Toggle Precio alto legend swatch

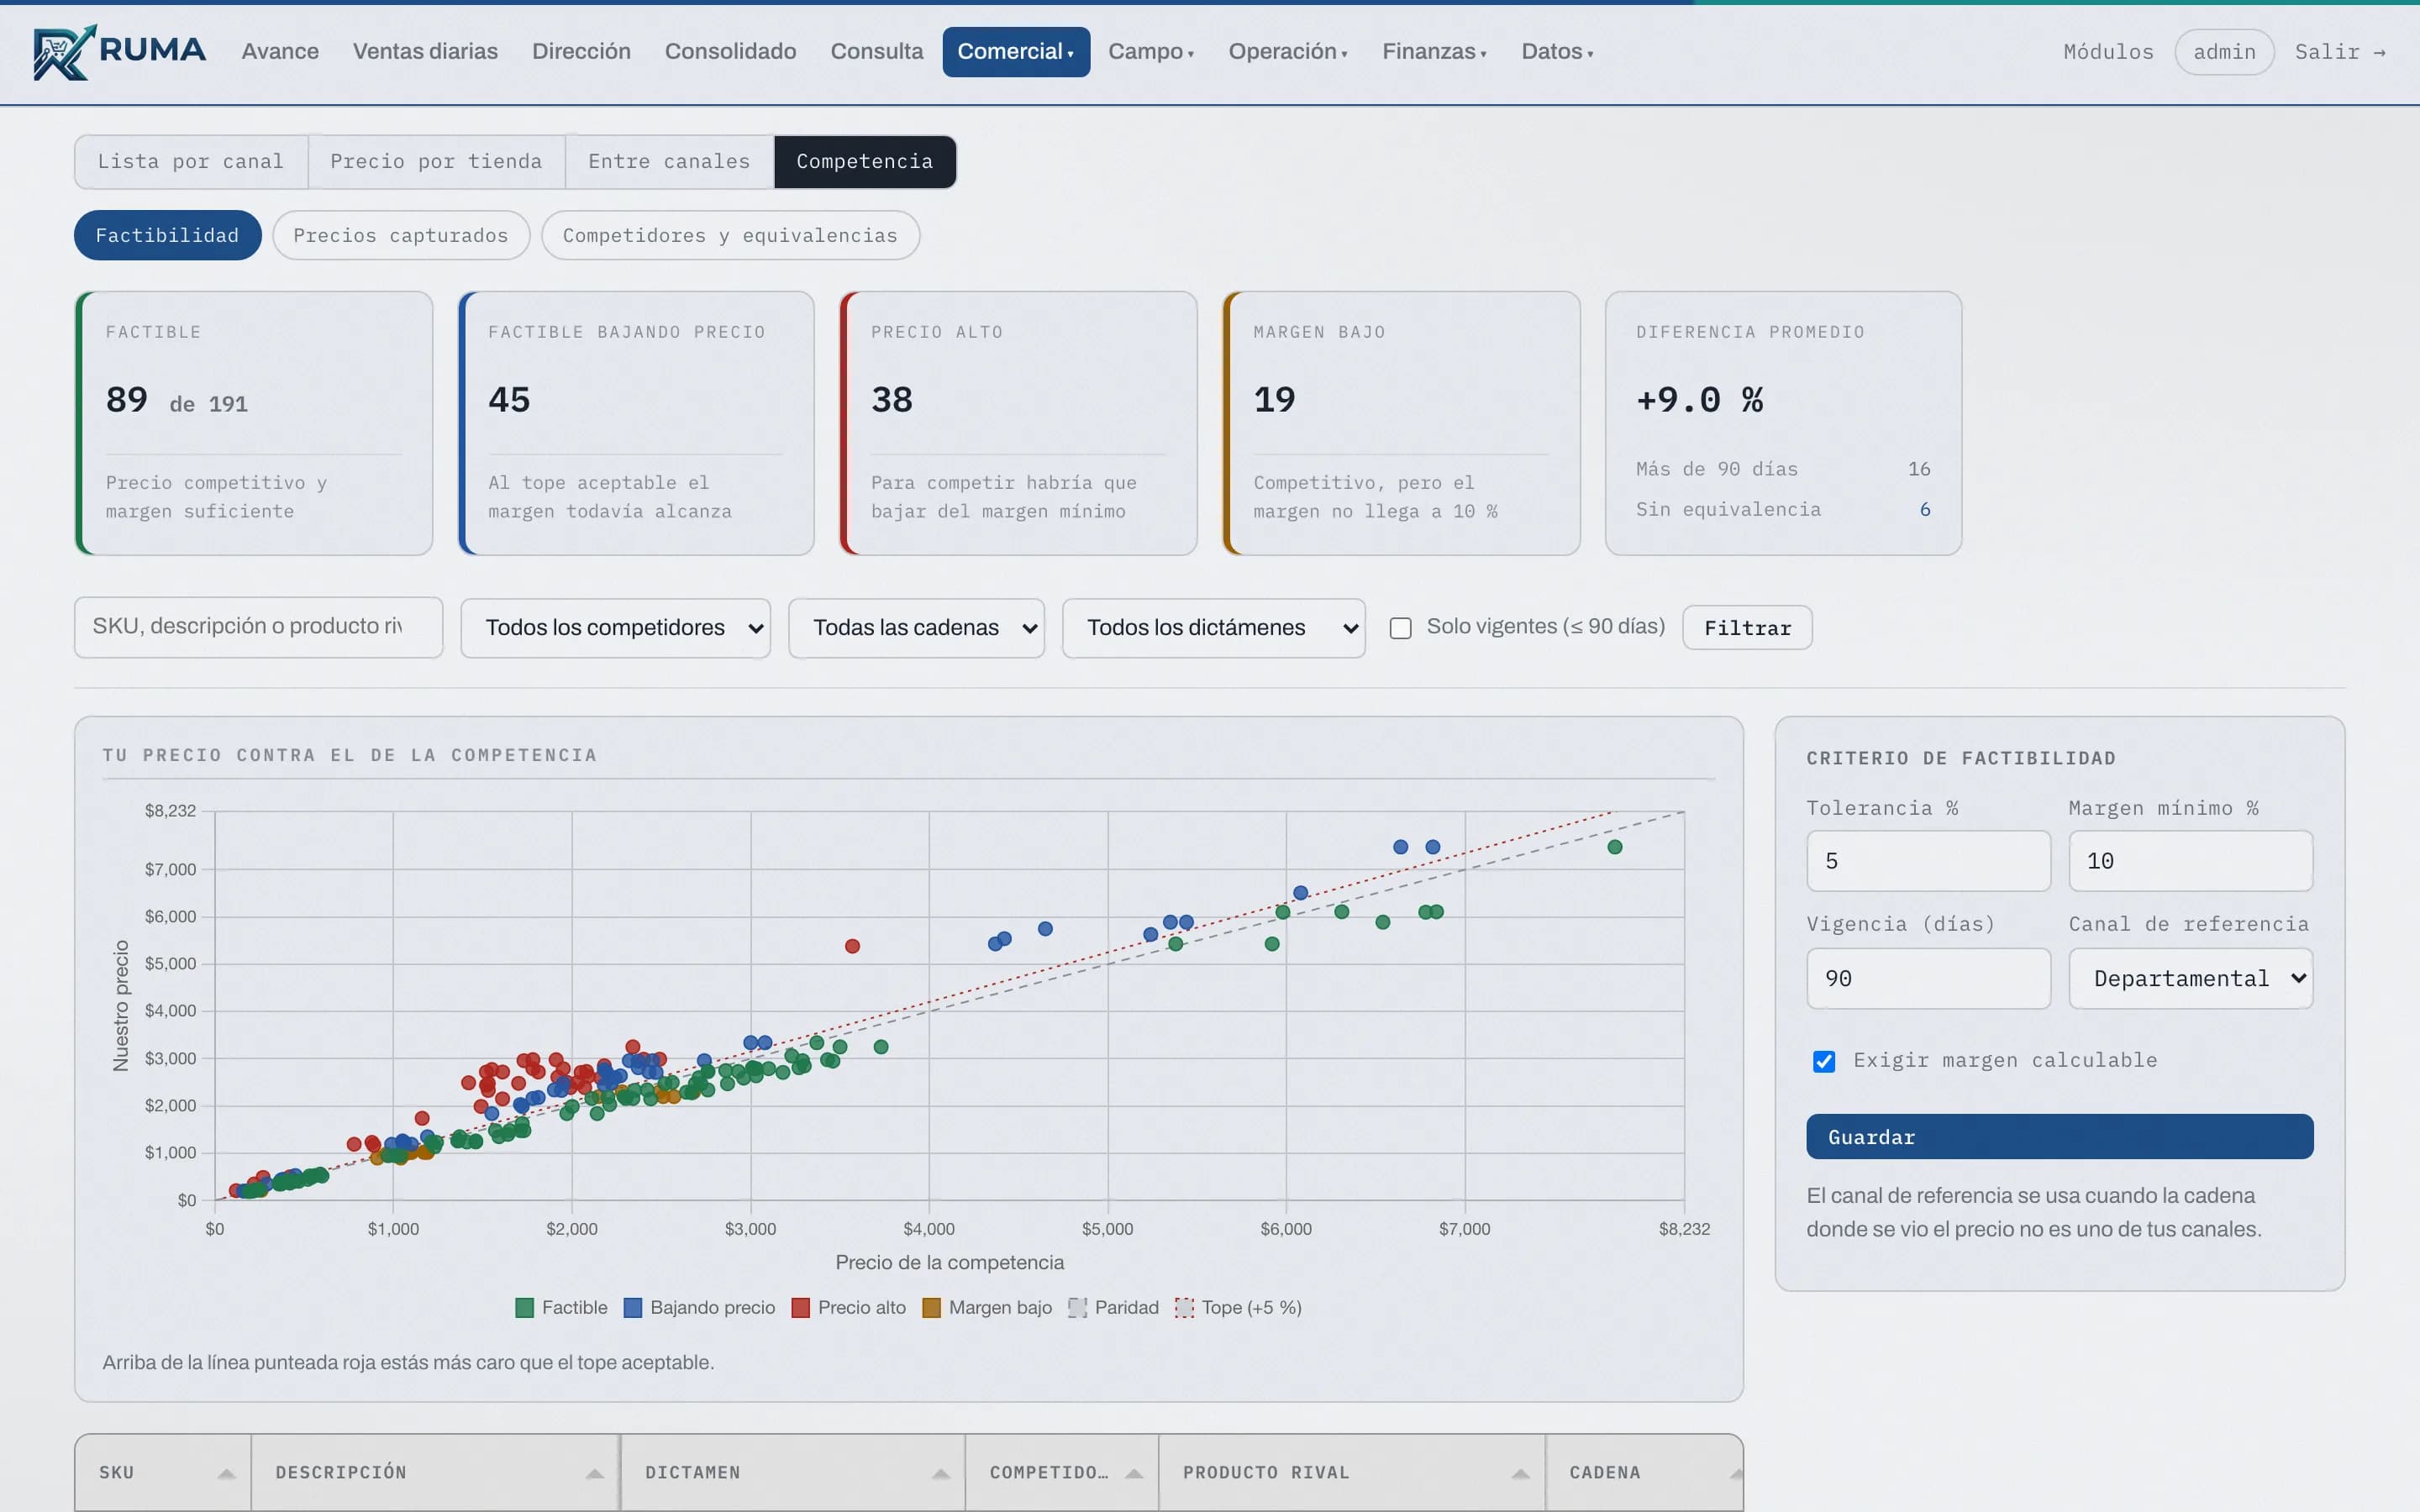[x=800, y=1308]
